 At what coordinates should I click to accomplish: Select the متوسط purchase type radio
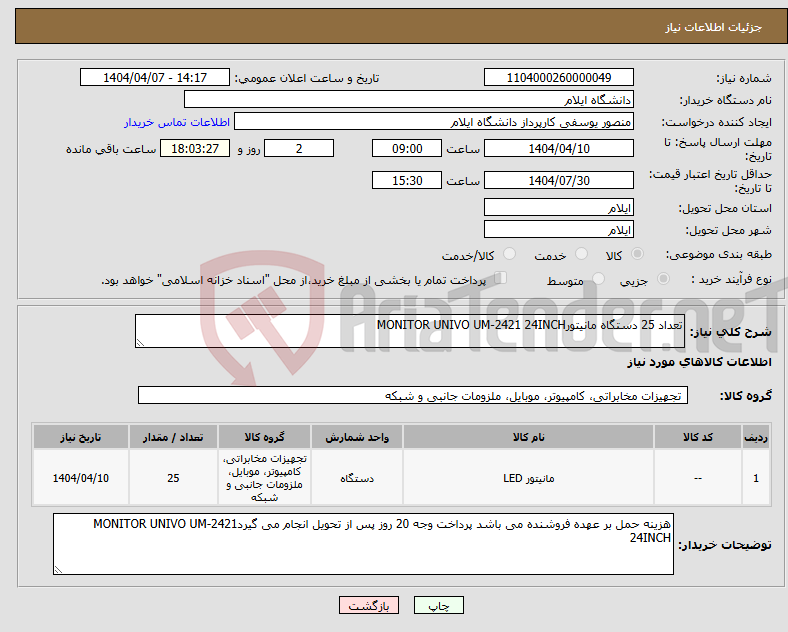[598, 279]
